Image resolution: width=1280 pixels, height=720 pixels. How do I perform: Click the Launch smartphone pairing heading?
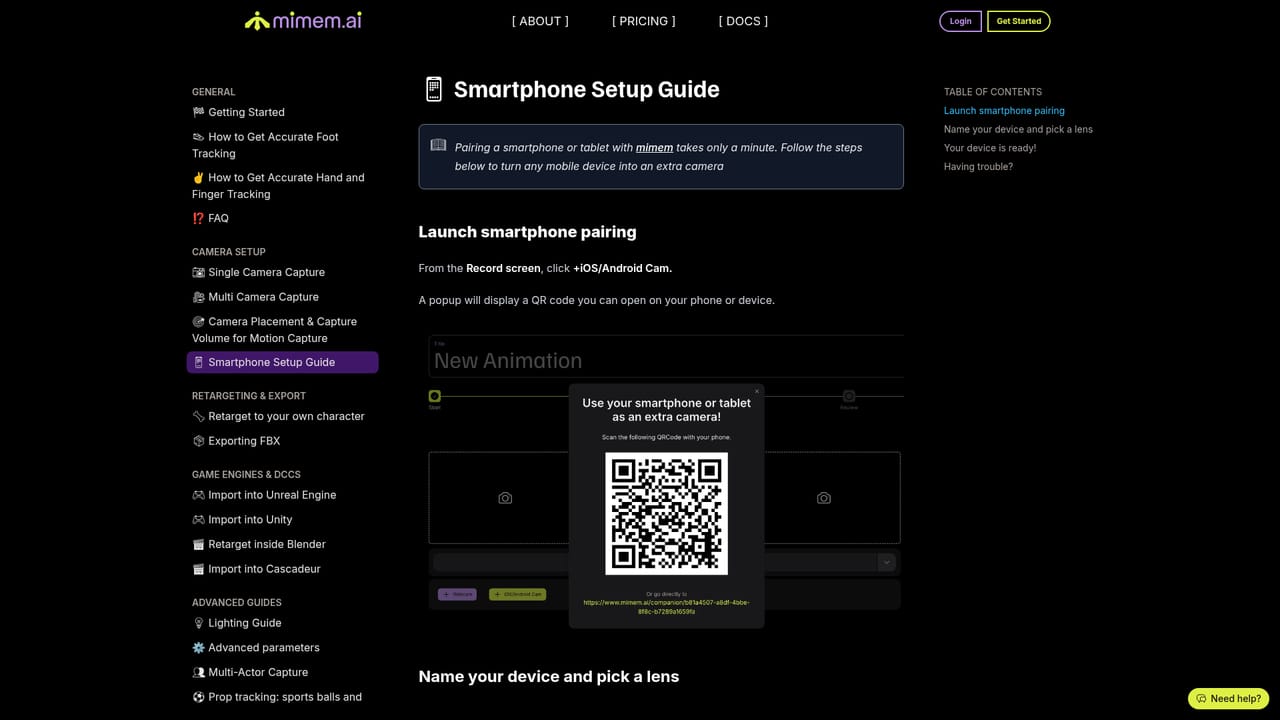pyautogui.click(x=527, y=232)
